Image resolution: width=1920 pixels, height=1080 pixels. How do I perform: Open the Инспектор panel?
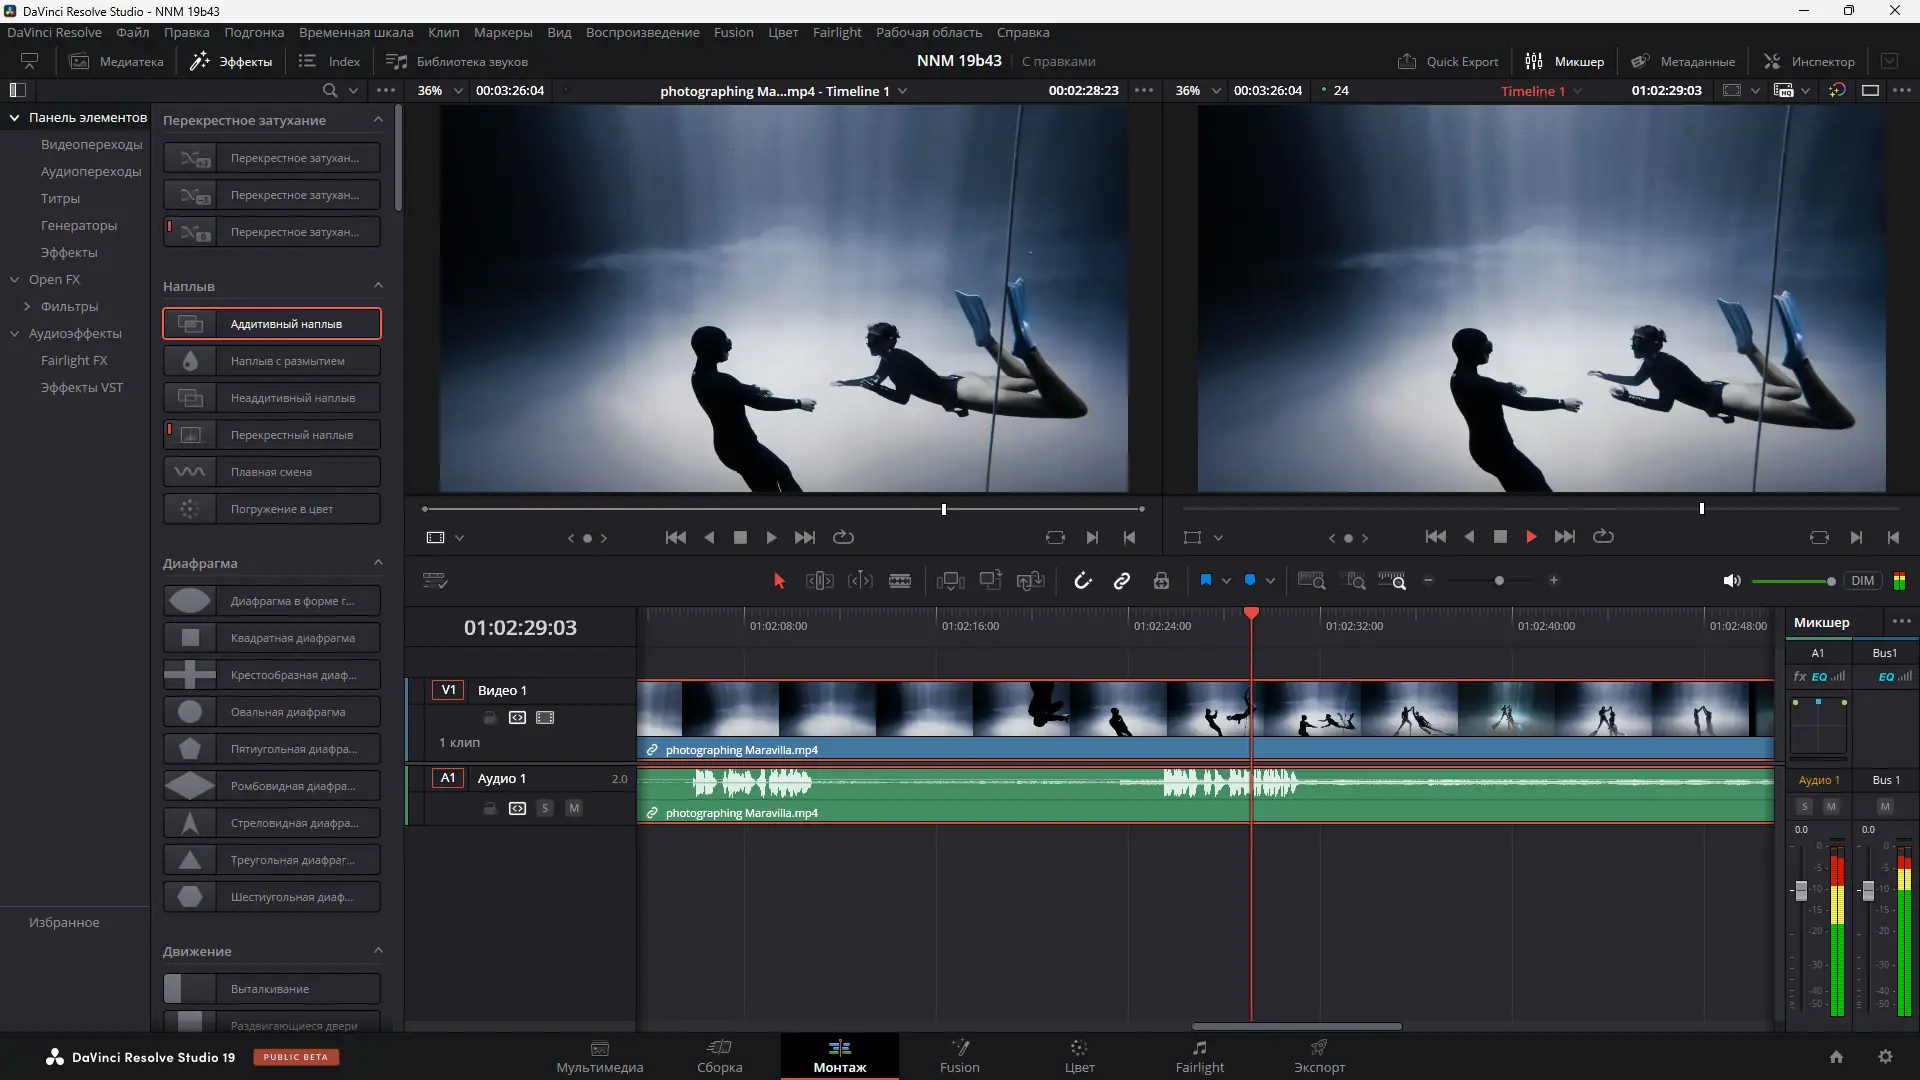pyautogui.click(x=1809, y=61)
